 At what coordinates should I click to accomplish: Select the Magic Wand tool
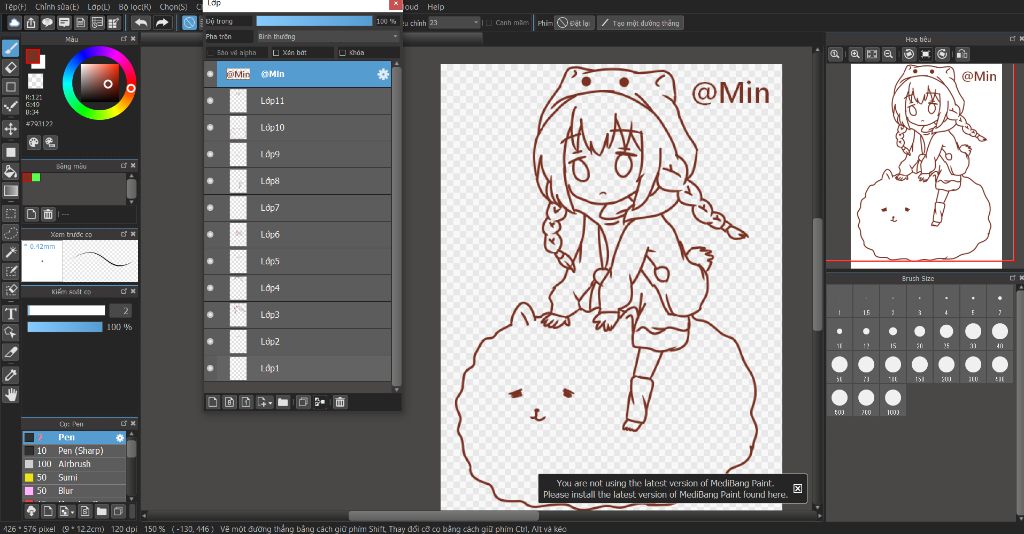point(10,252)
